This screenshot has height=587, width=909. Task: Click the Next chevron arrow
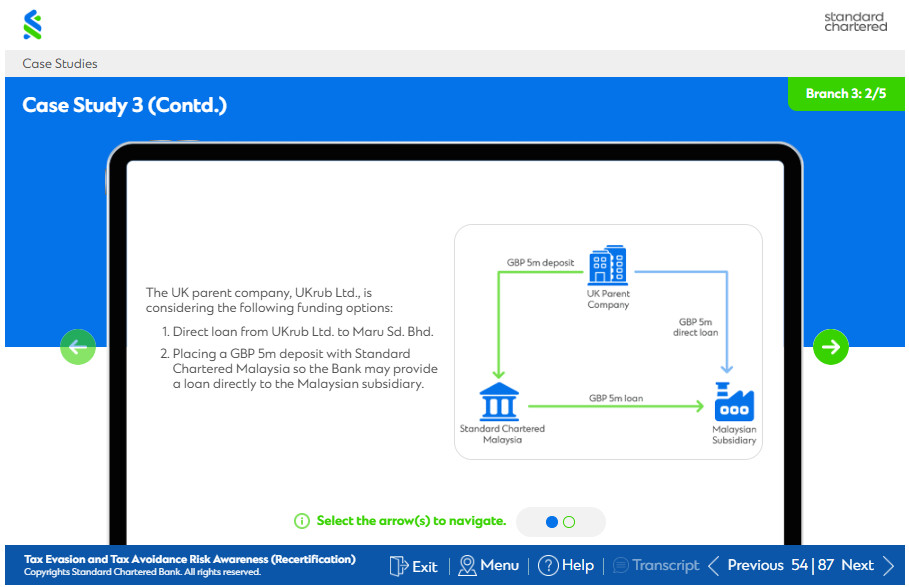(888, 566)
